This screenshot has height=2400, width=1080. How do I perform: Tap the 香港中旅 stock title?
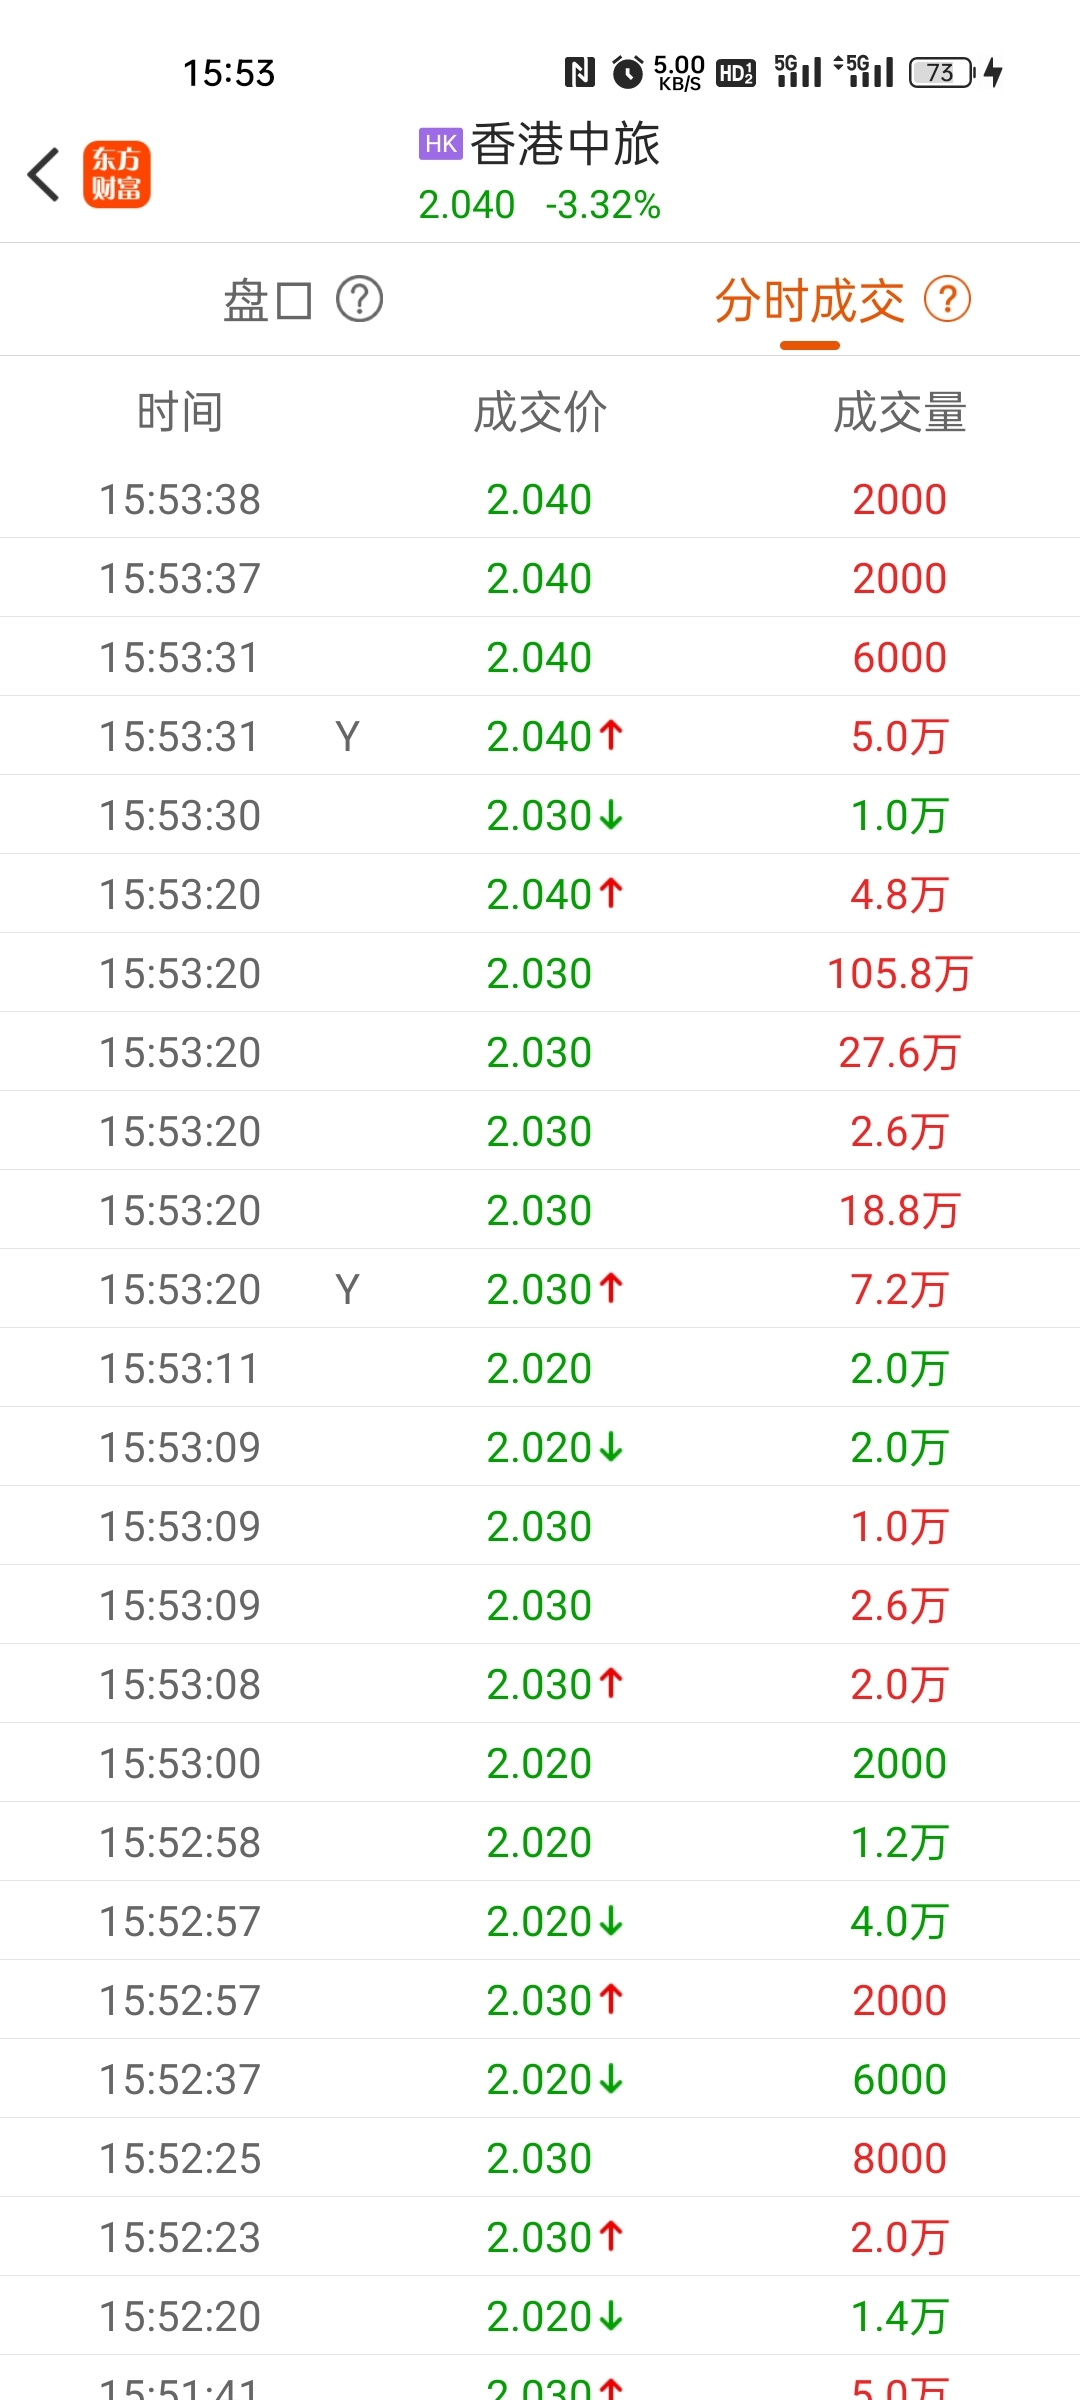pos(565,144)
